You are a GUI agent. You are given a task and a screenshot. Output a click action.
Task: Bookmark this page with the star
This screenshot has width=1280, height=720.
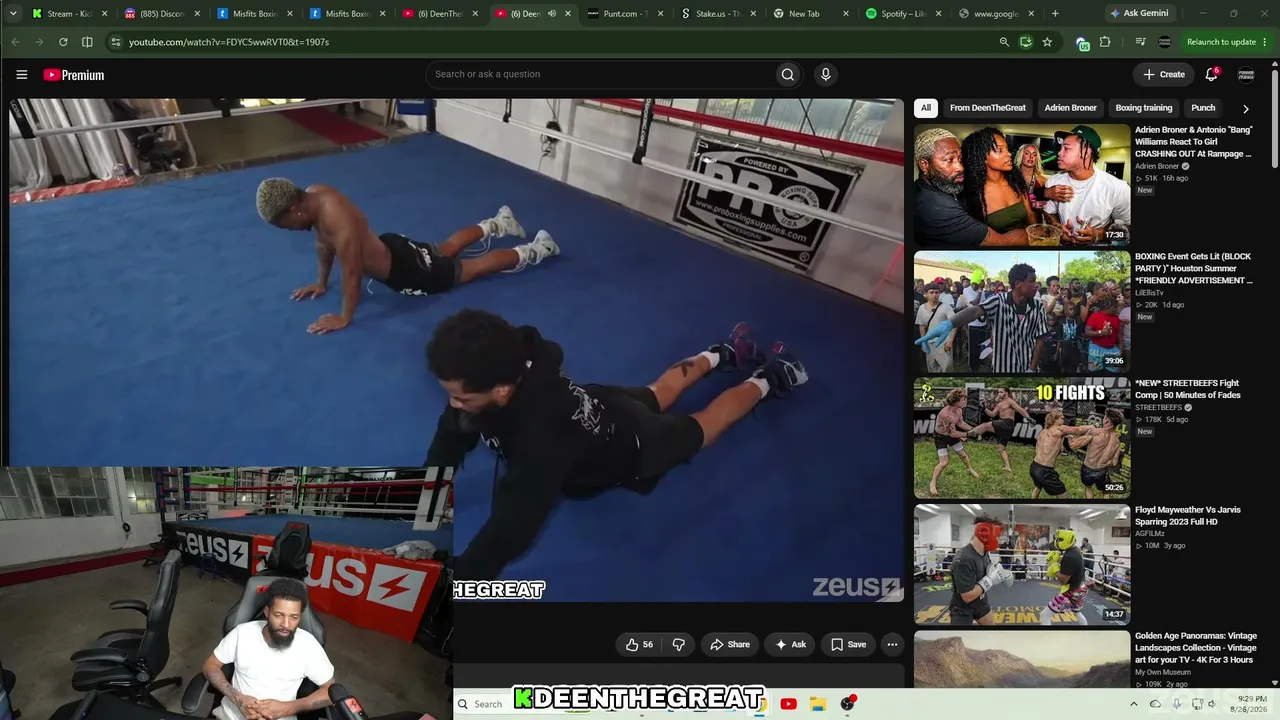point(1047,42)
